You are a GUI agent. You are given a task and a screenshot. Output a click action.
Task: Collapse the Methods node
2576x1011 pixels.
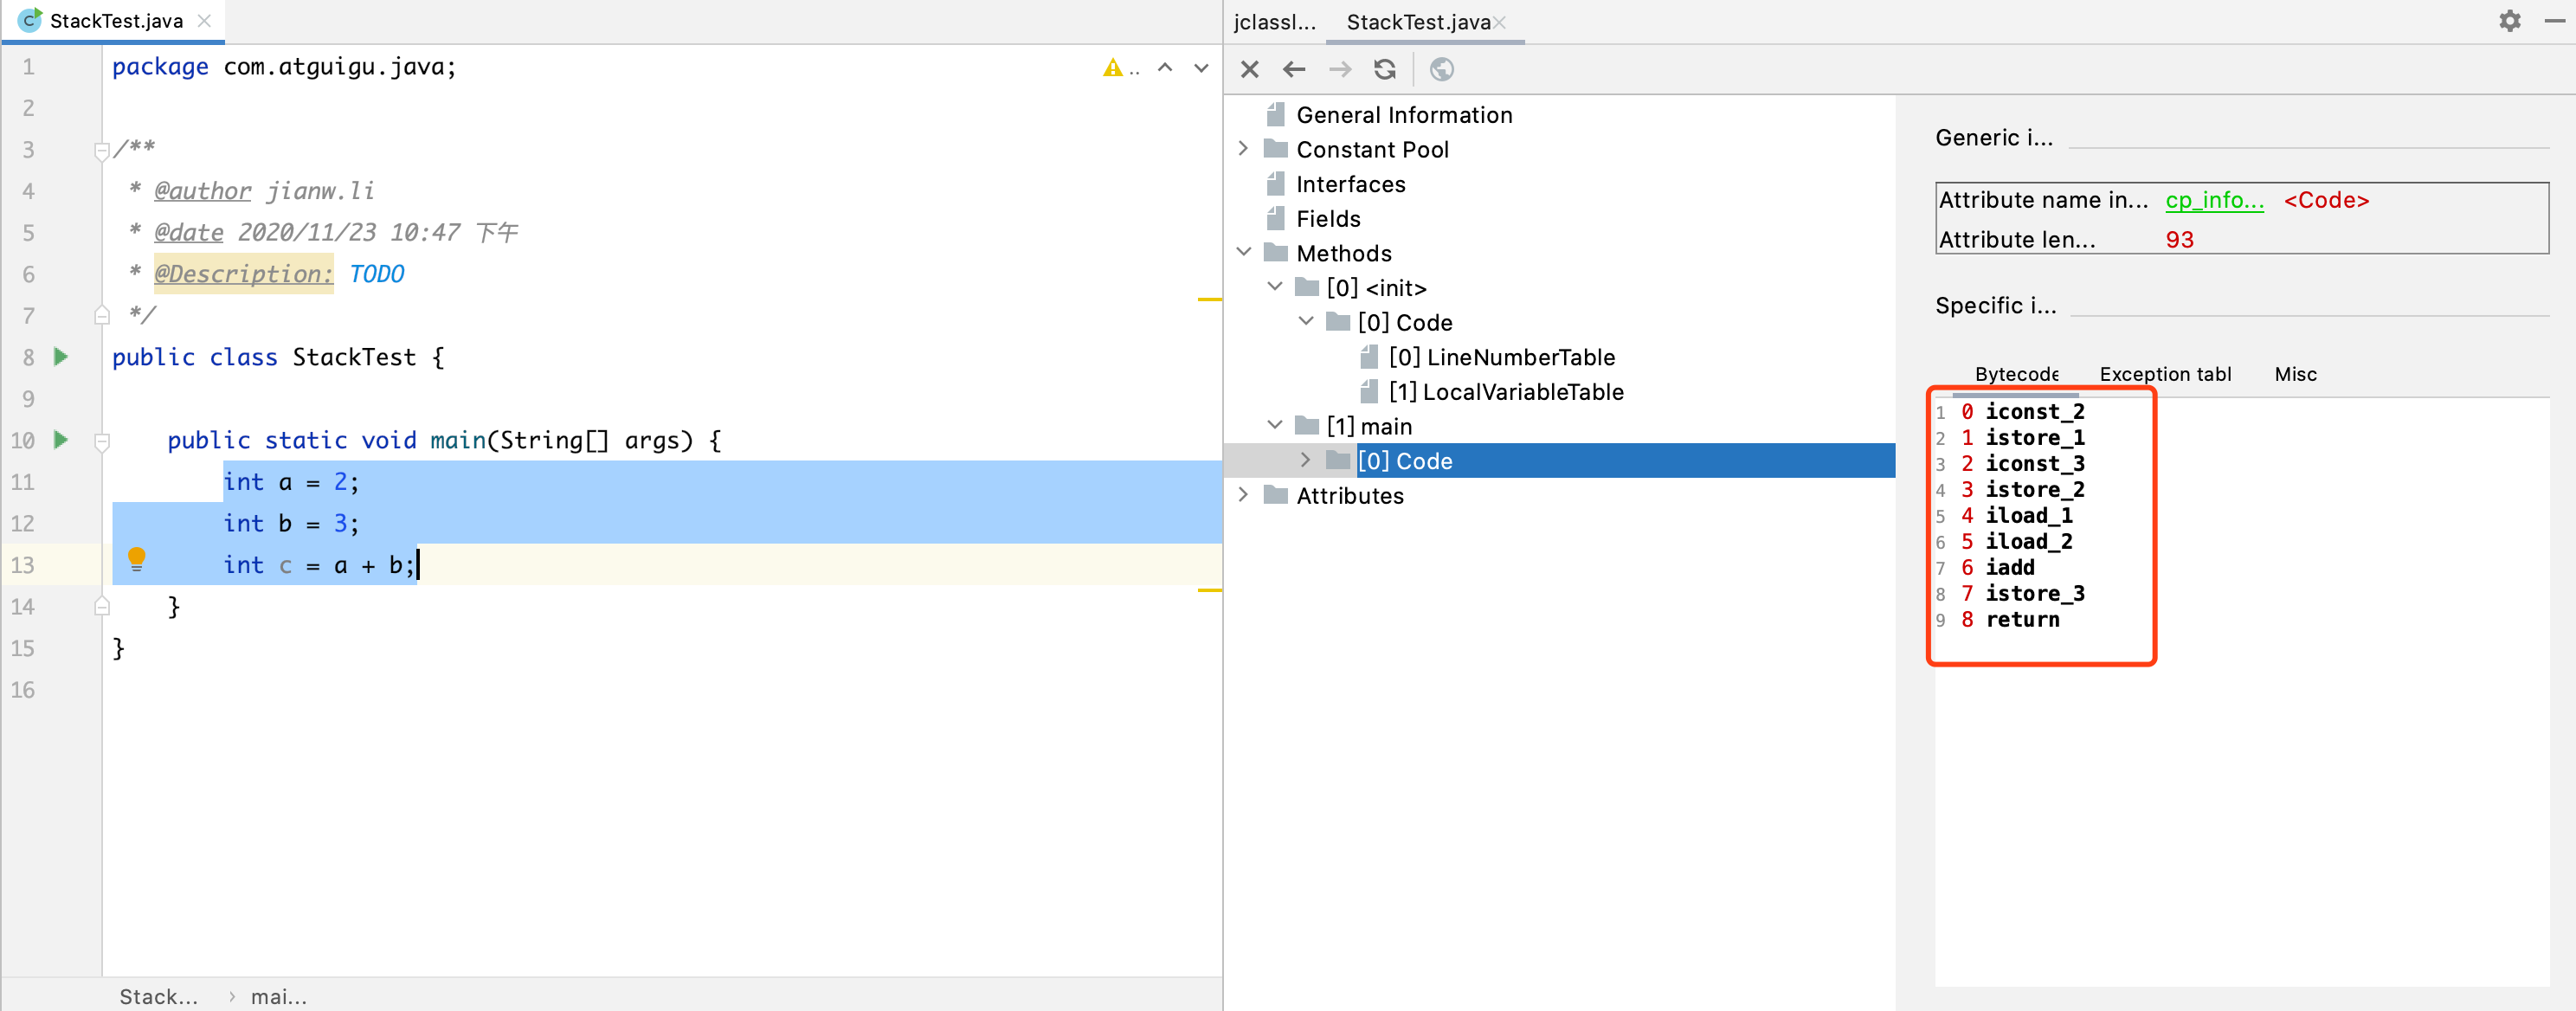click(x=1243, y=253)
